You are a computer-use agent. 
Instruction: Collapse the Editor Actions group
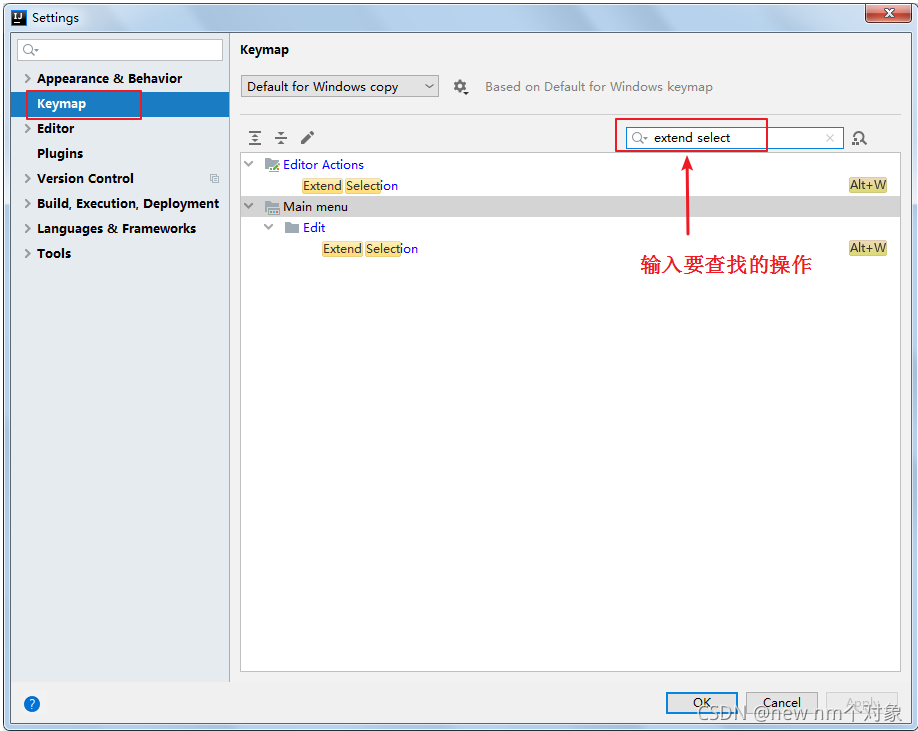coord(249,164)
